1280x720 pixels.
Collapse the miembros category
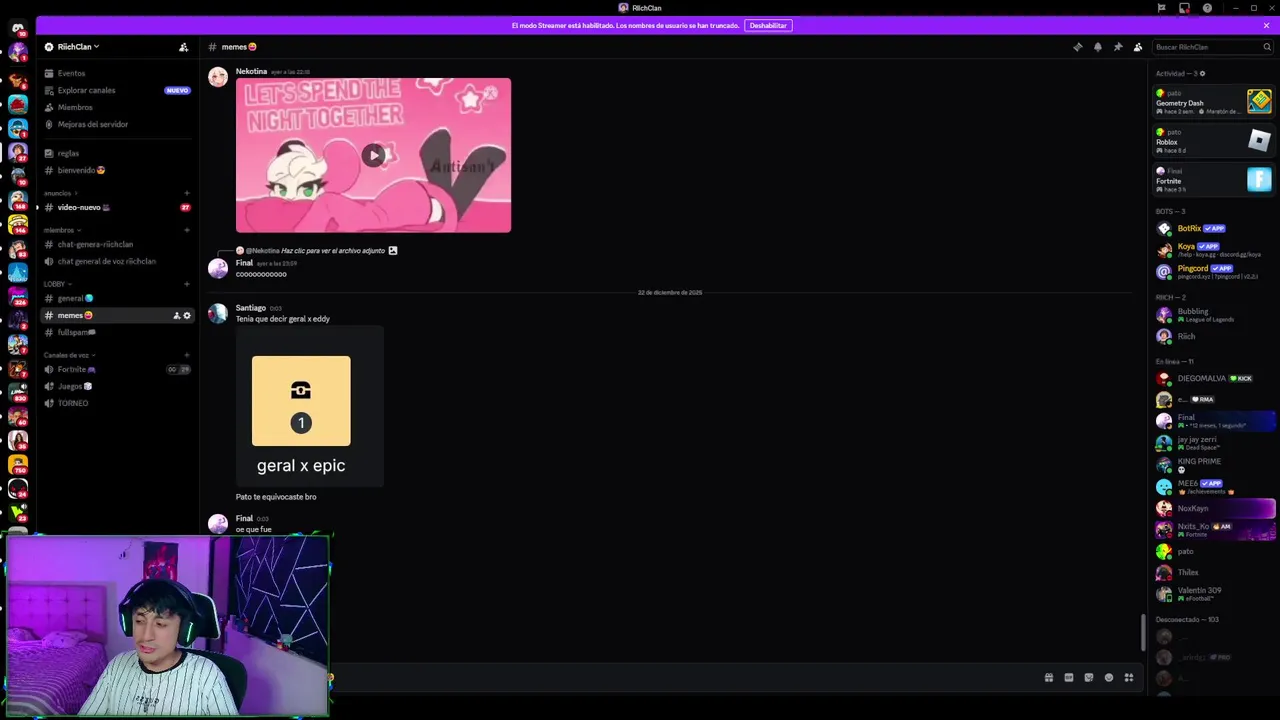(62, 230)
